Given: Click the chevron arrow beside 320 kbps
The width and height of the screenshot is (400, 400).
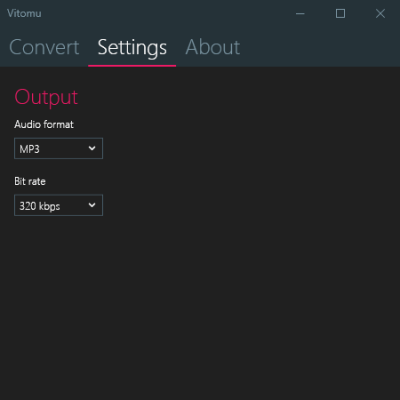Looking at the screenshot, I should pos(92,205).
